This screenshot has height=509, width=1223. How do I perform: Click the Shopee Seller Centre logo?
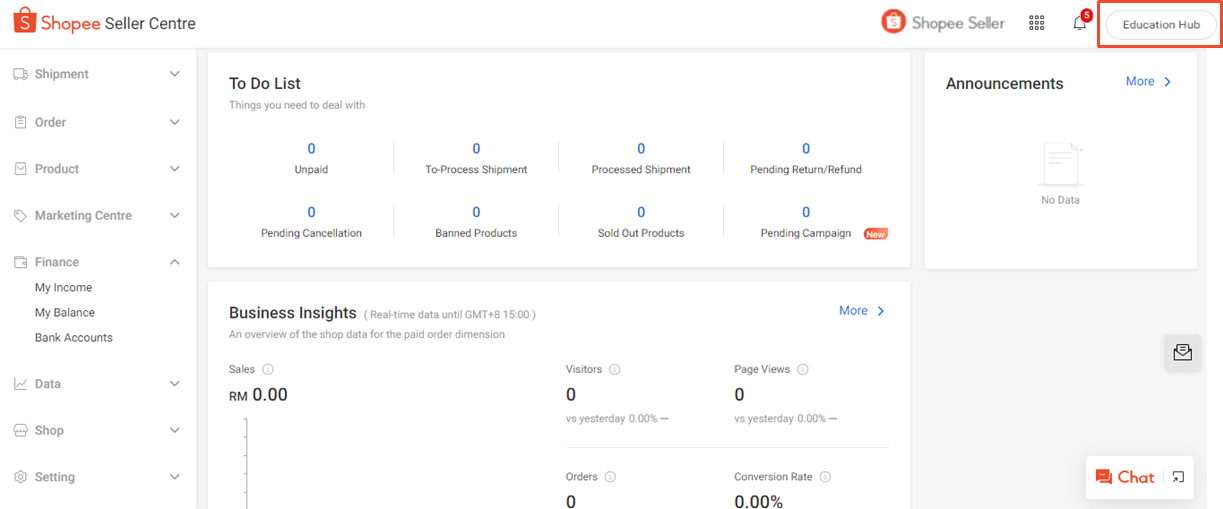point(104,23)
